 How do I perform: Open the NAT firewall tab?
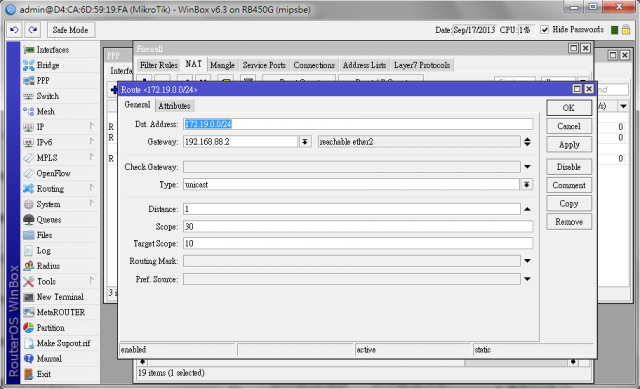click(x=193, y=64)
